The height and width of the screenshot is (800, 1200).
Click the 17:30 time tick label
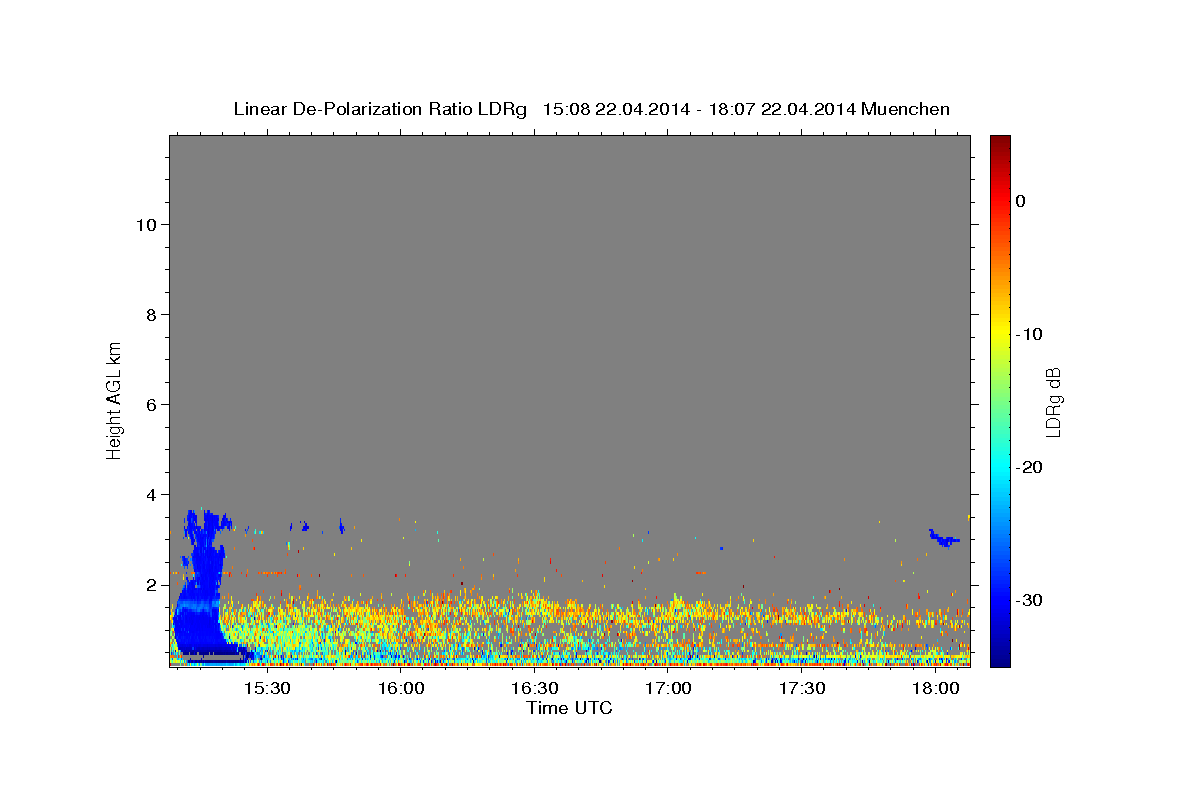(x=802, y=689)
